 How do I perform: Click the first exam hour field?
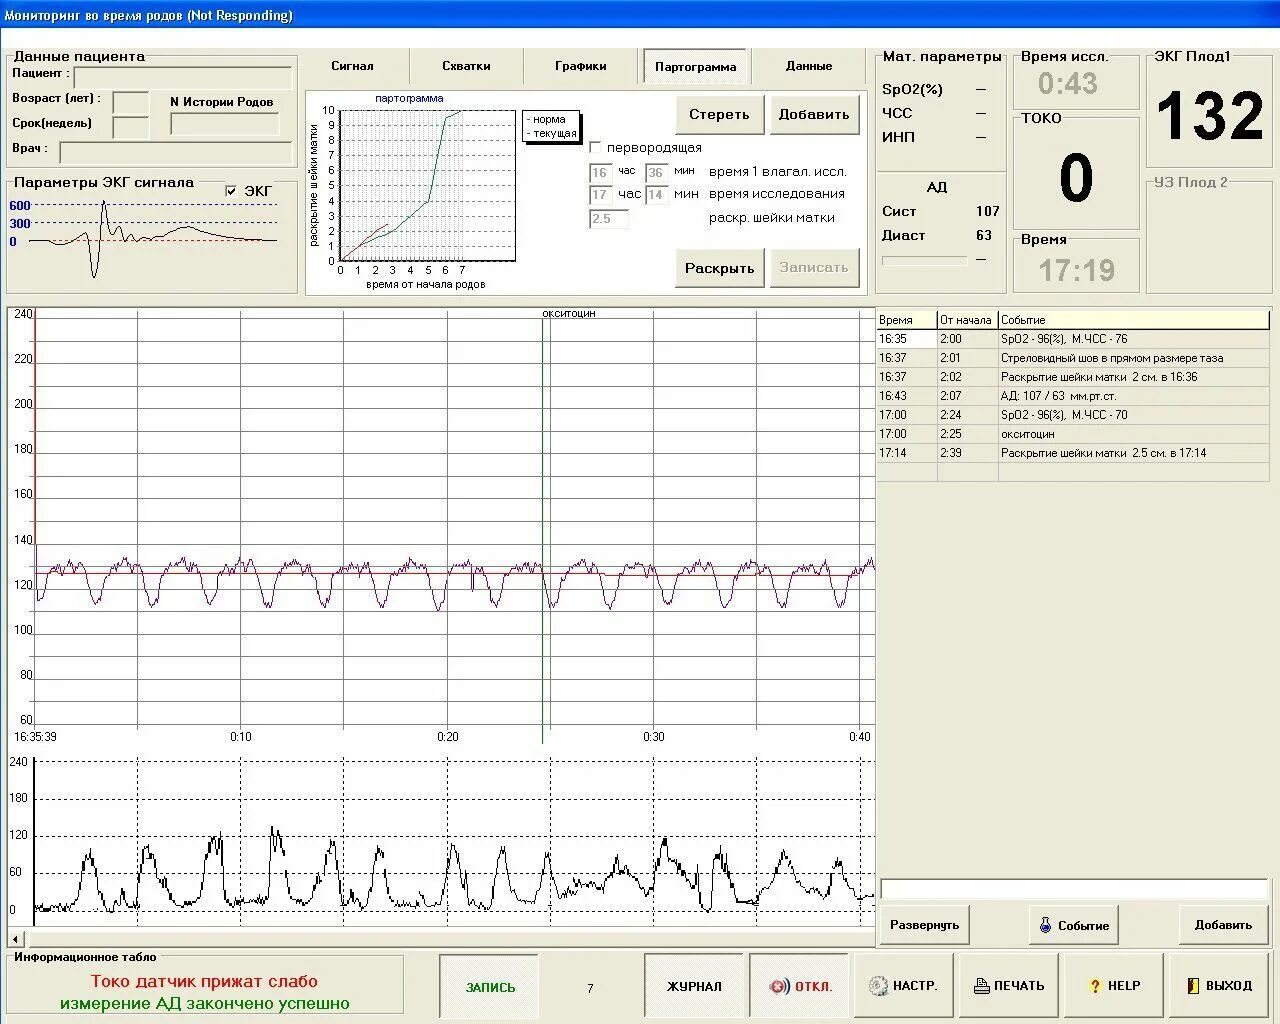tap(600, 173)
